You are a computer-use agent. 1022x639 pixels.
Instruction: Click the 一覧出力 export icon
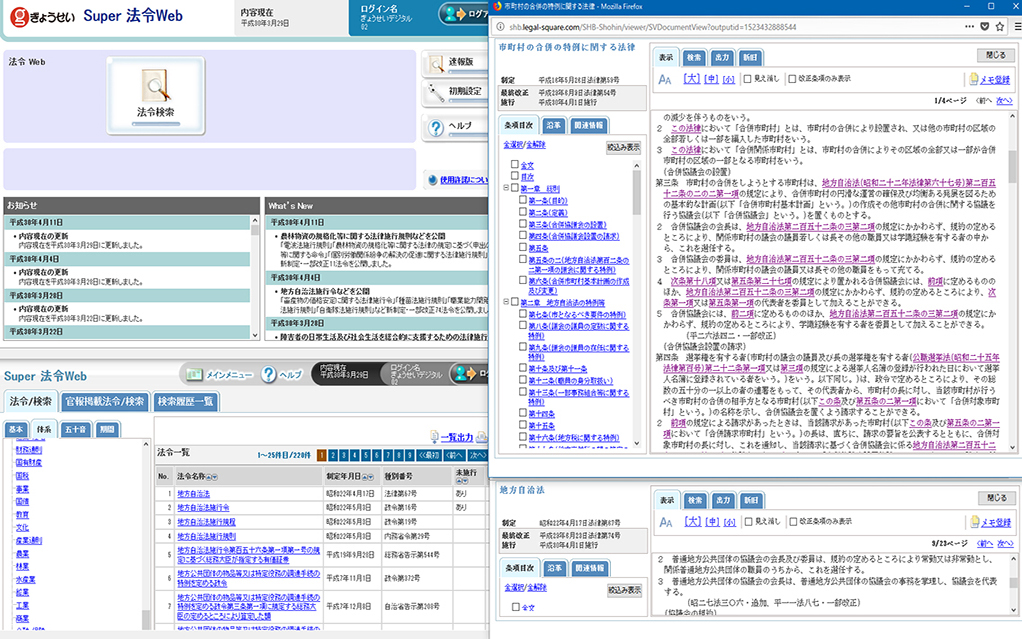point(434,437)
